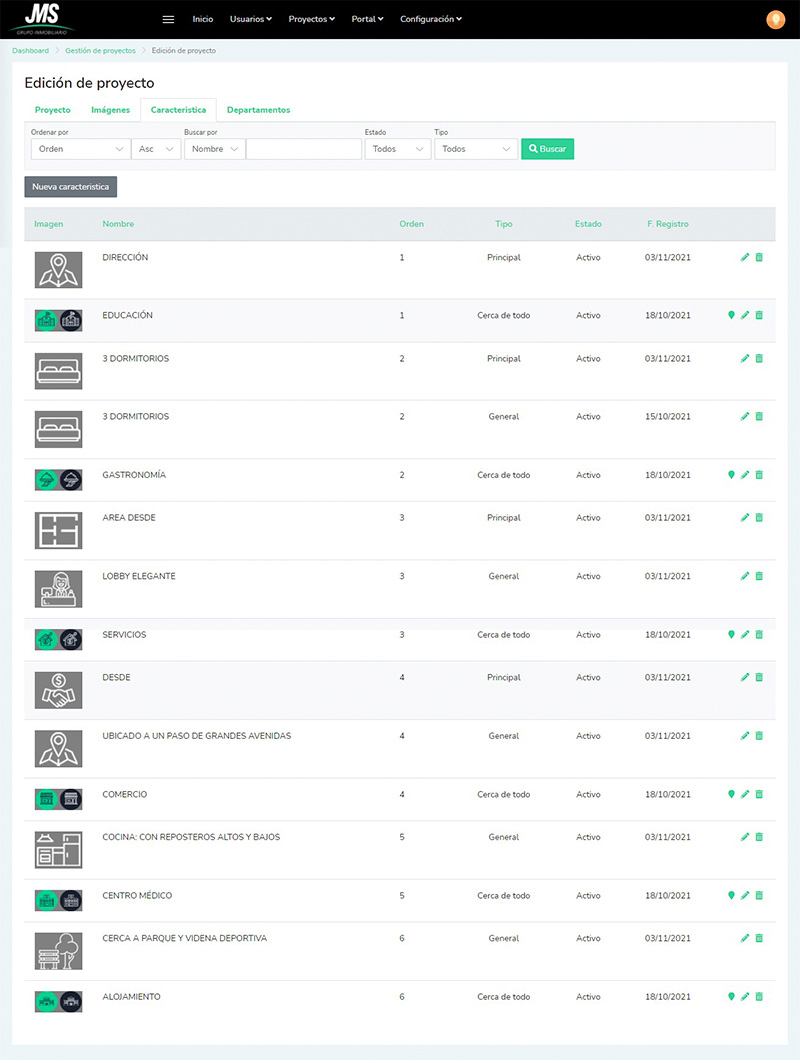Screen dimensions: 800x1063
Task: Click the Tipo column header
Action: [x=504, y=224]
